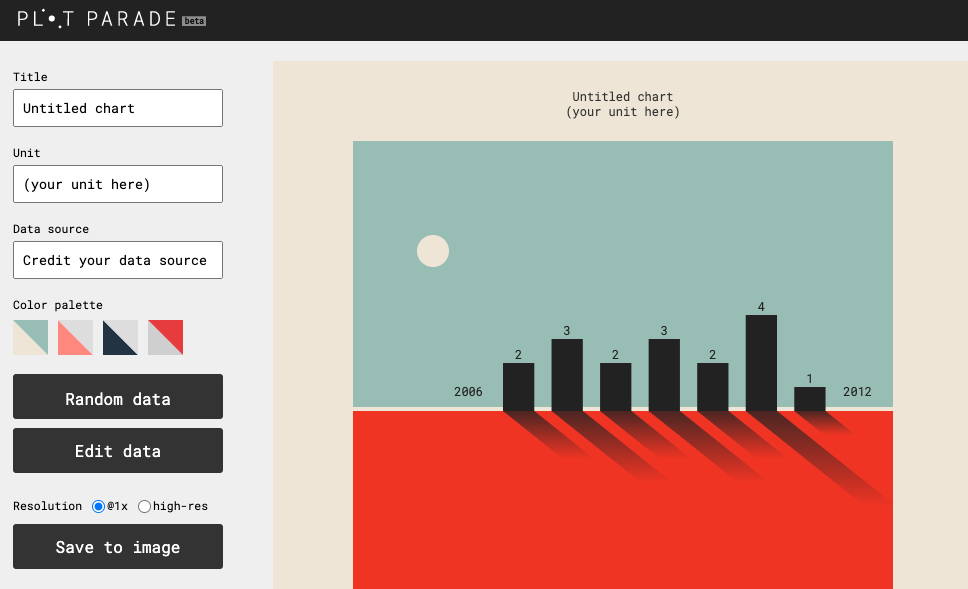This screenshot has height=589, width=968.
Task: Choose the navy and grey color palette
Action: [x=120, y=337]
